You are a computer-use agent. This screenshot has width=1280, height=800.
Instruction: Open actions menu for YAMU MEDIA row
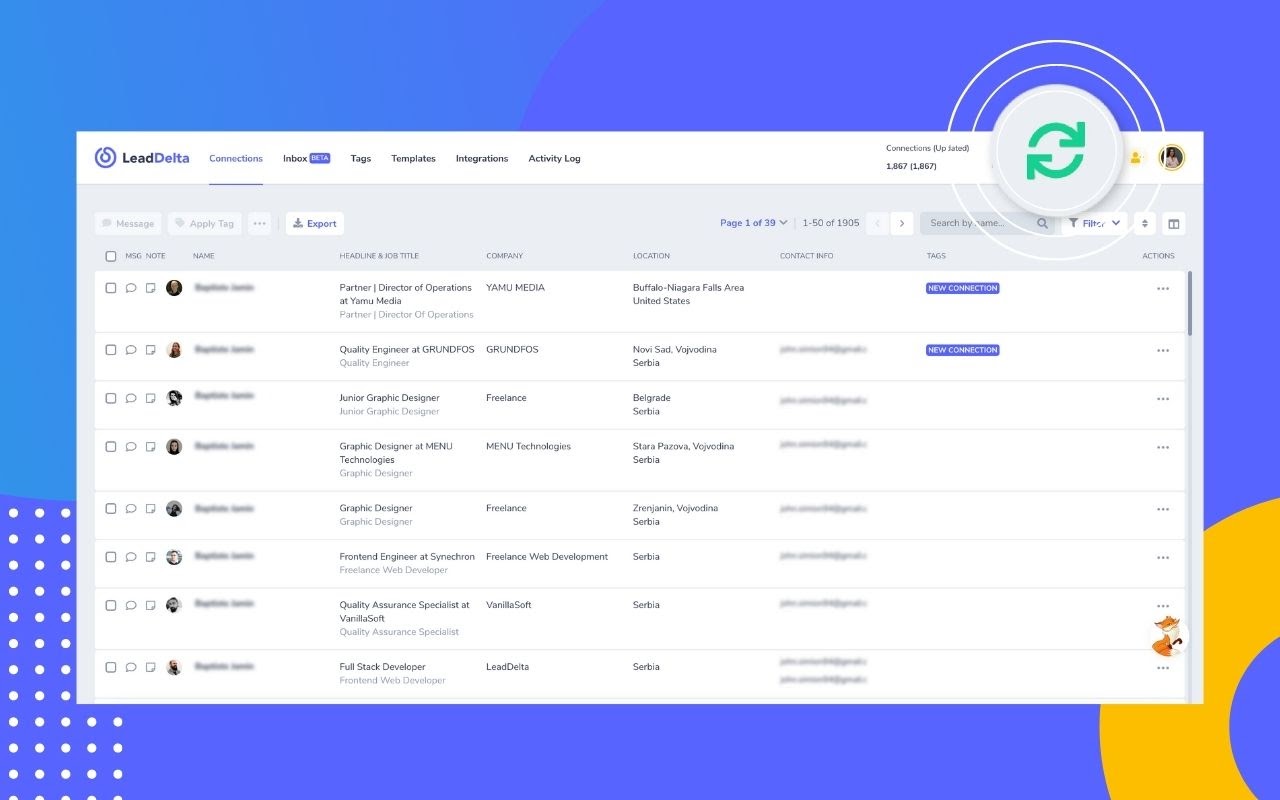click(x=1163, y=289)
